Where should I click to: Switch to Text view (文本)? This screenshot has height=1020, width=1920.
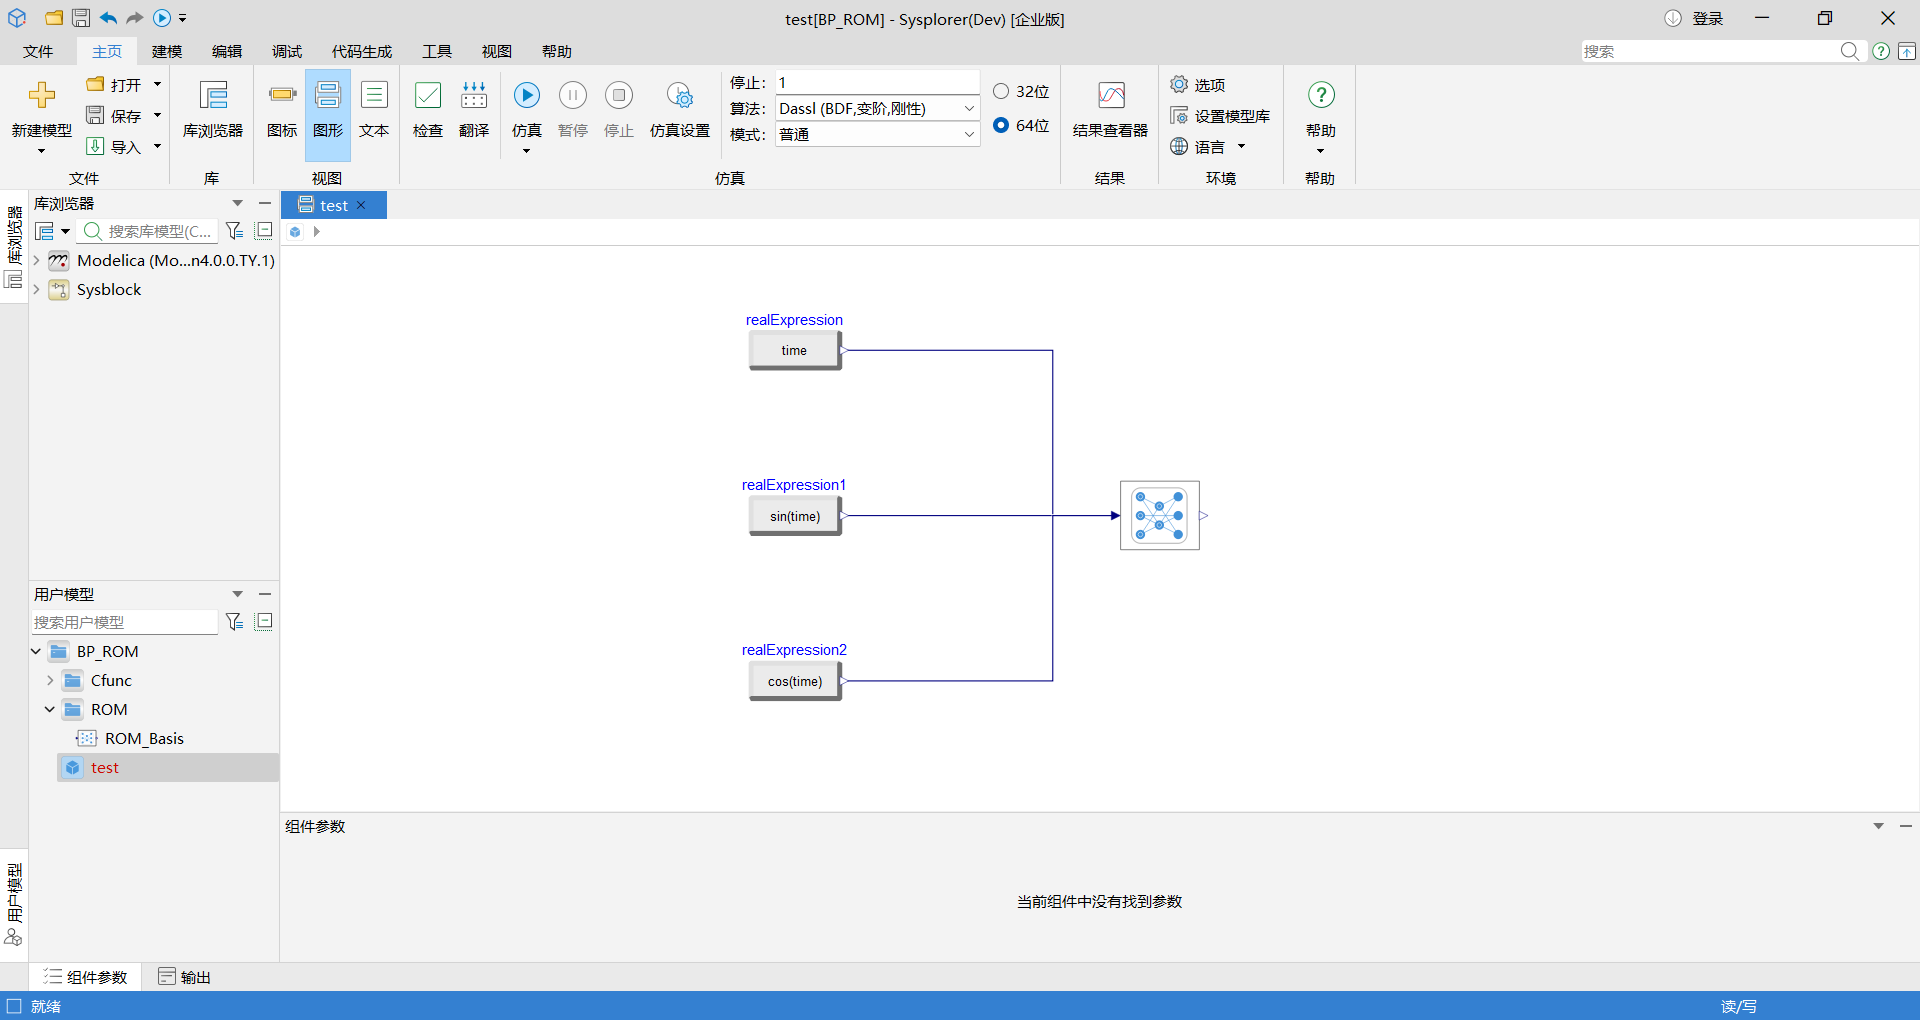[x=374, y=95]
